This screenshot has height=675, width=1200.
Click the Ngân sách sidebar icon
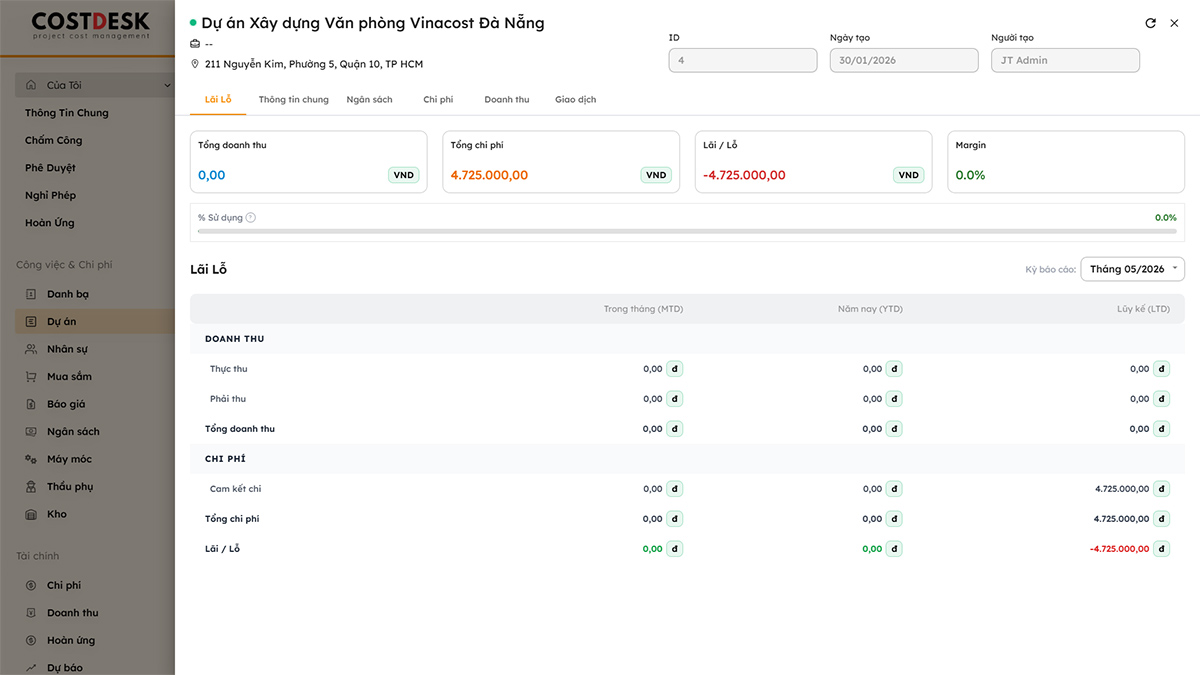coord(31,432)
